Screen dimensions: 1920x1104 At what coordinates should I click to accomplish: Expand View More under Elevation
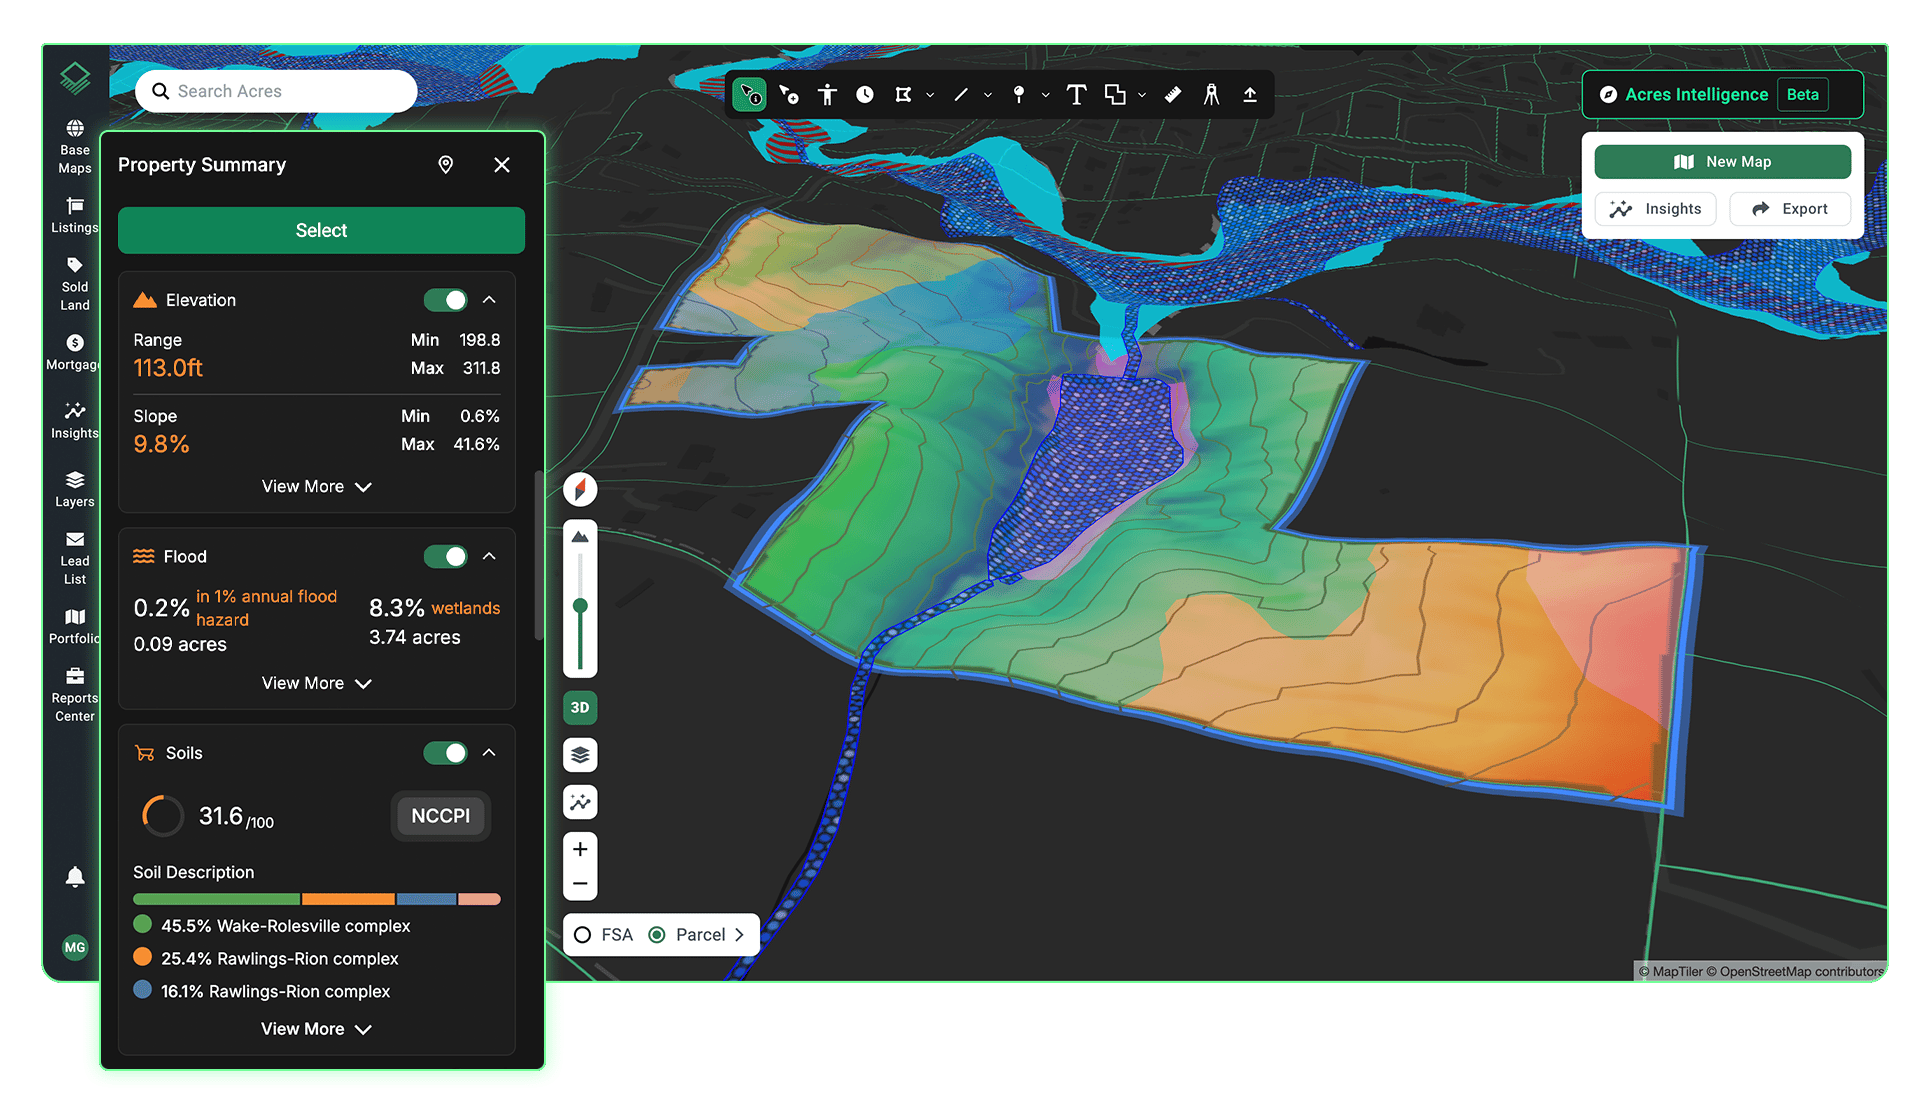click(x=316, y=486)
